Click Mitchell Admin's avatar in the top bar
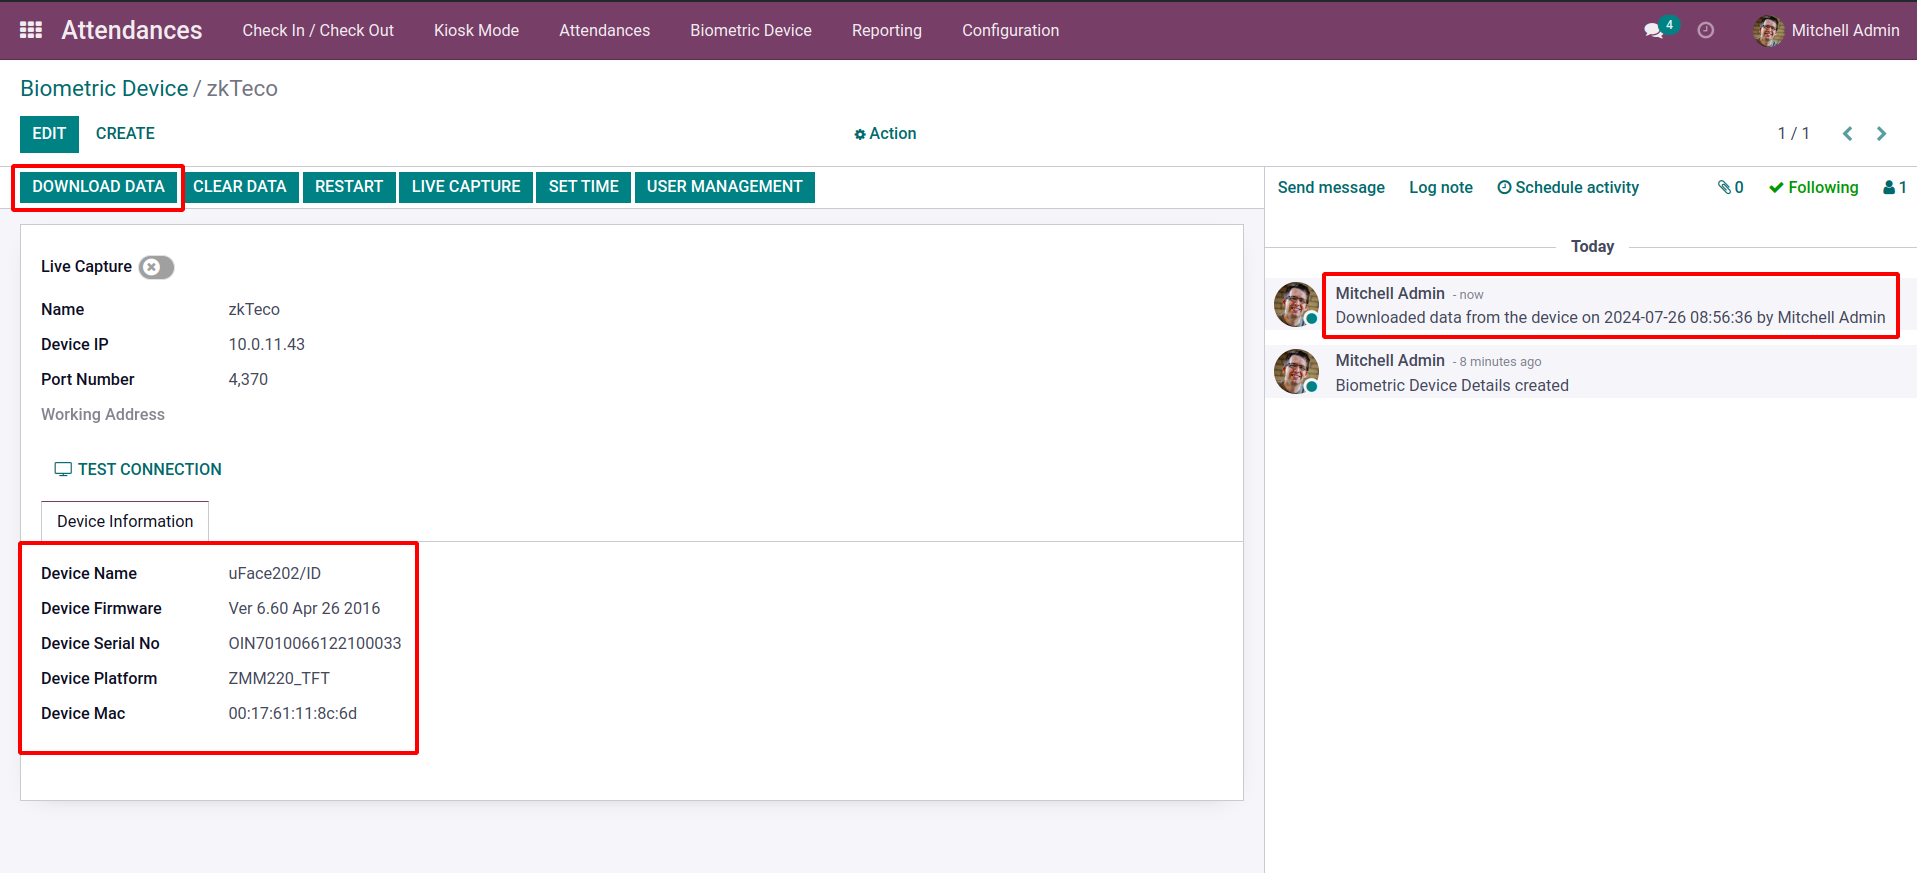This screenshot has height=873, width=1917. click(1768, 30)
